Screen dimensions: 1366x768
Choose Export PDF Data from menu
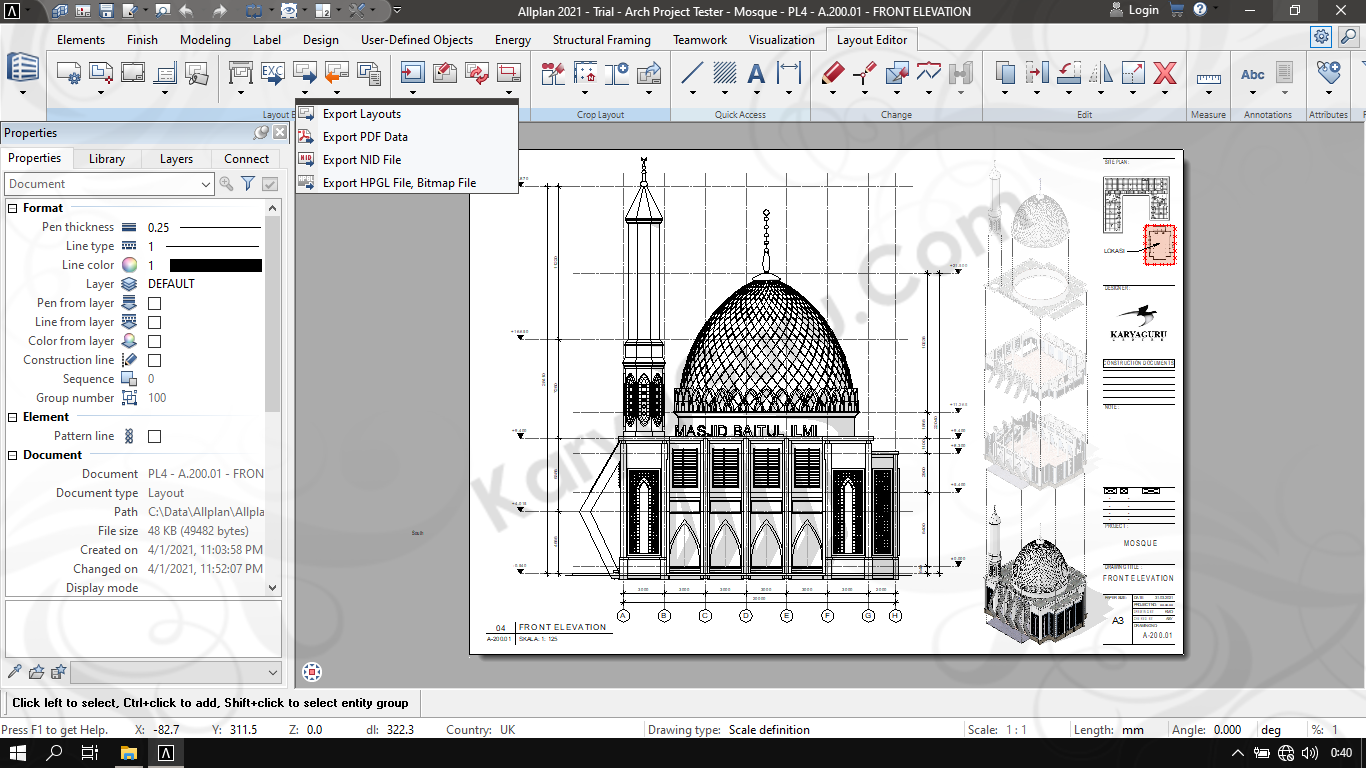click(x=365, y=137)
